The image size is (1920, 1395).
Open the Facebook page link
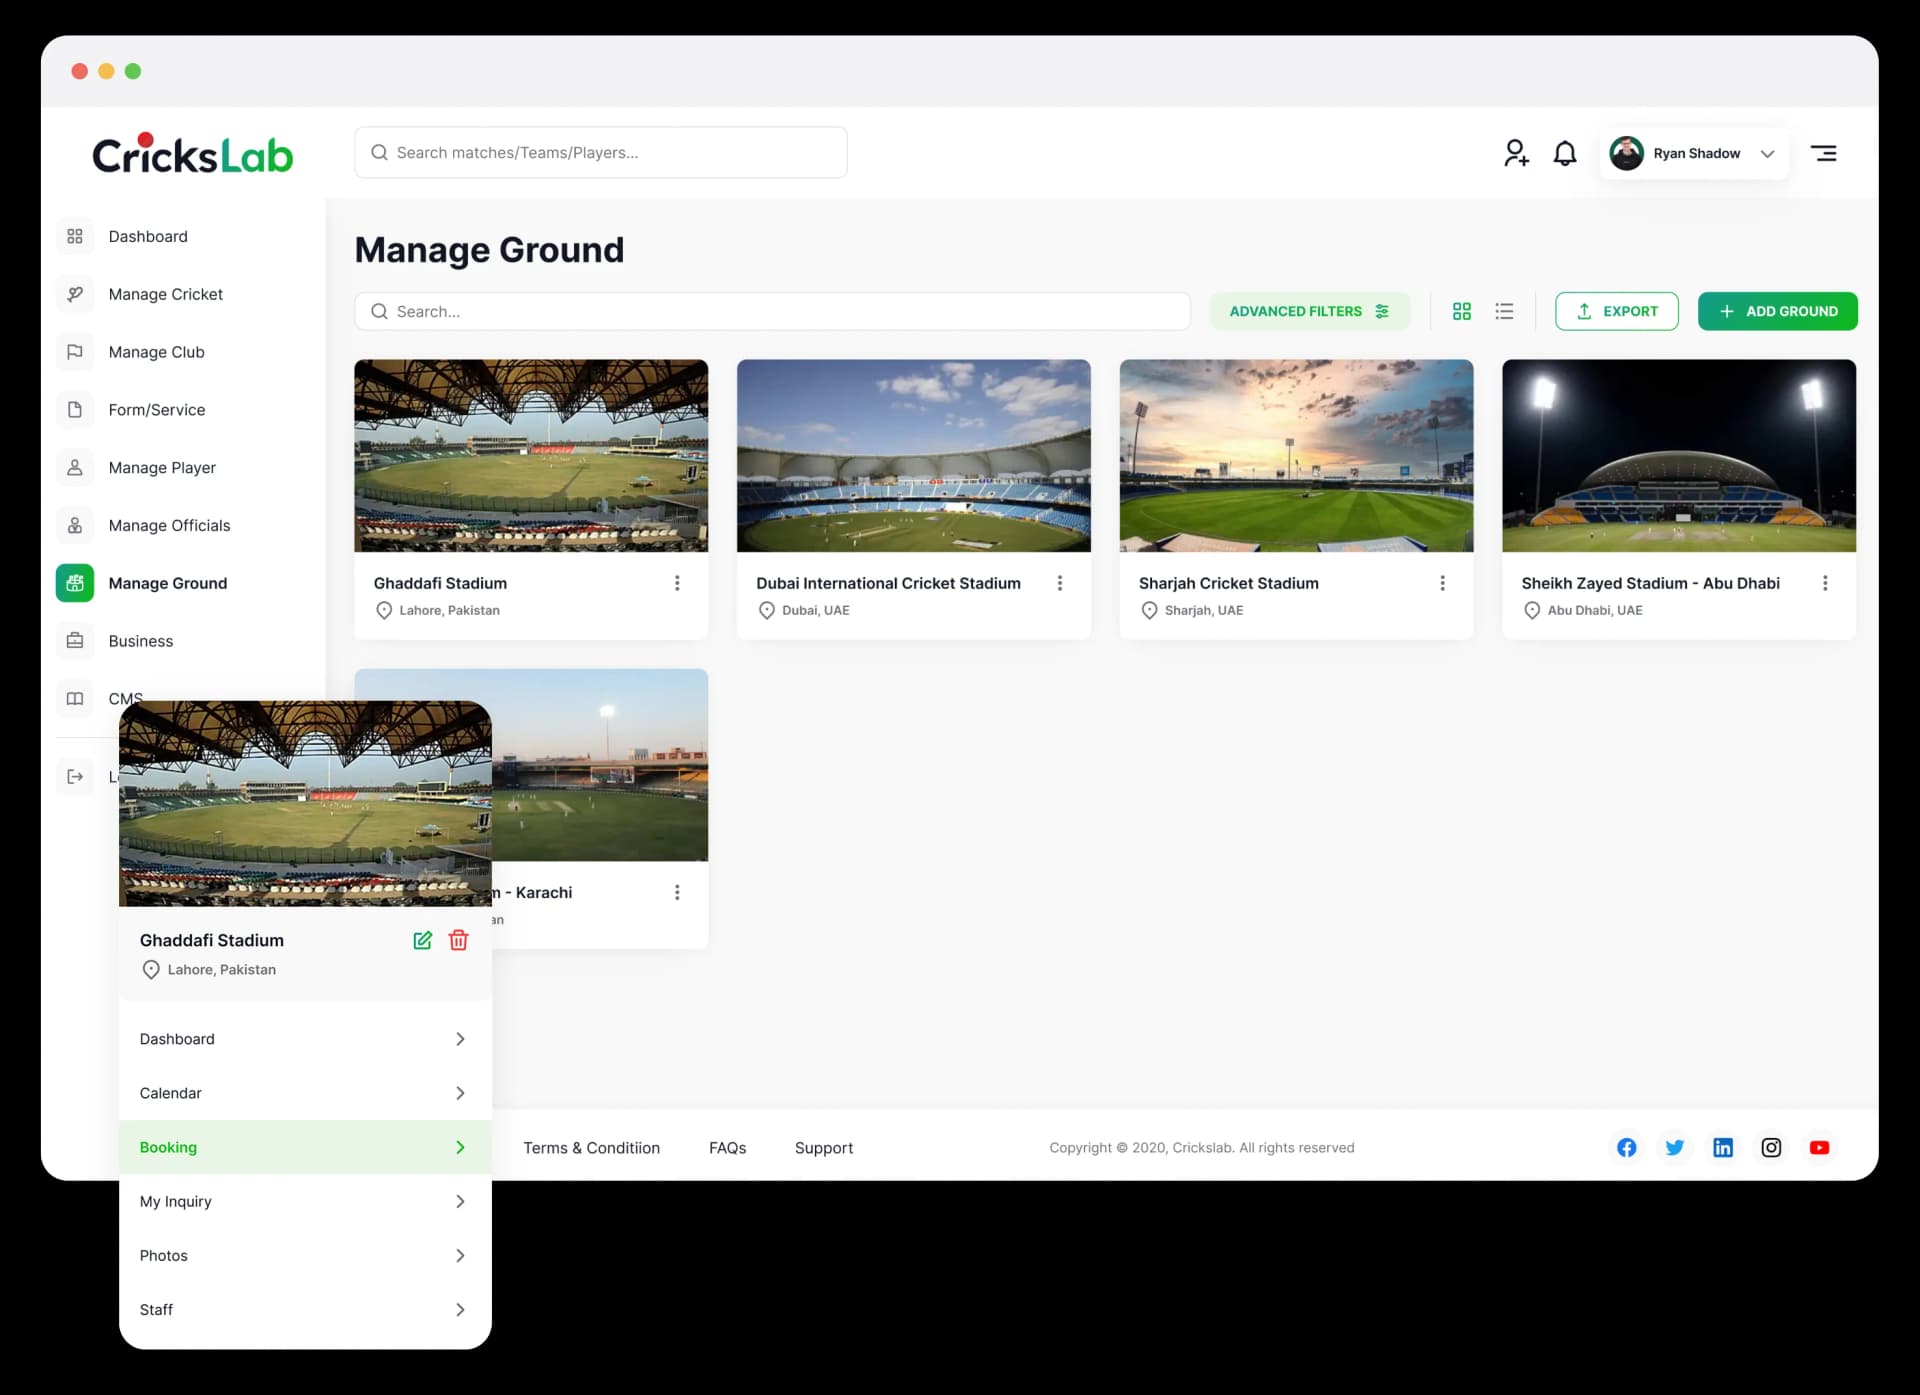pos(1627,1148)
